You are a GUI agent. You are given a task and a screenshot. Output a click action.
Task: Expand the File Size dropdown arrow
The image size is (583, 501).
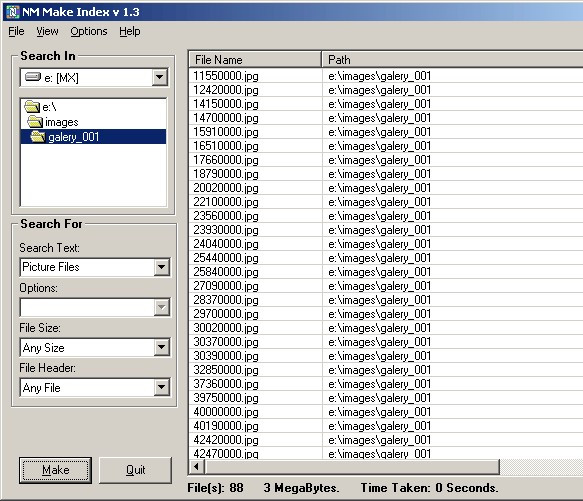[x=162, y=347]
